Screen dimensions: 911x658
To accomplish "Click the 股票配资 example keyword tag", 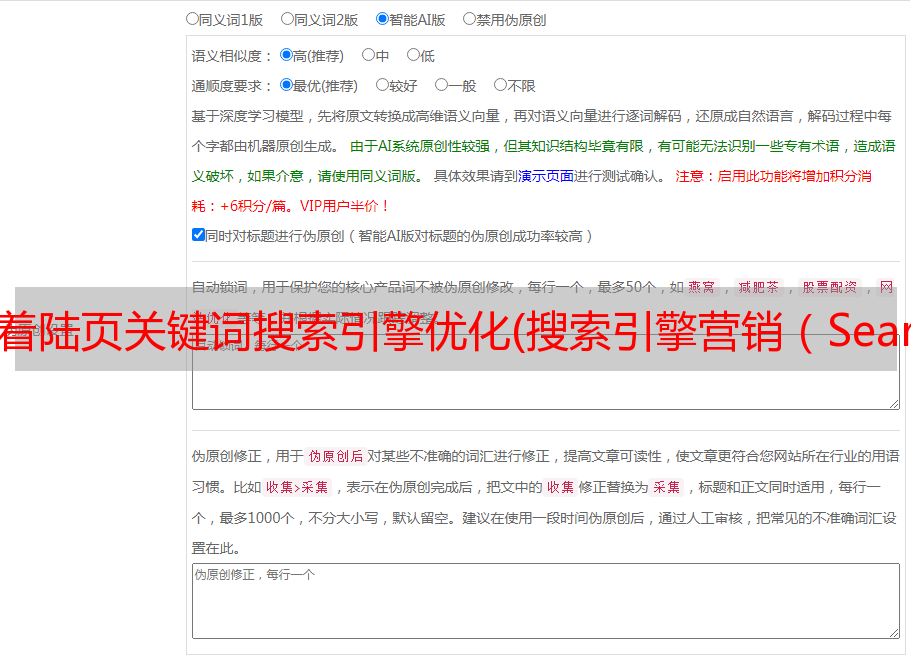I will pos(830,287).
